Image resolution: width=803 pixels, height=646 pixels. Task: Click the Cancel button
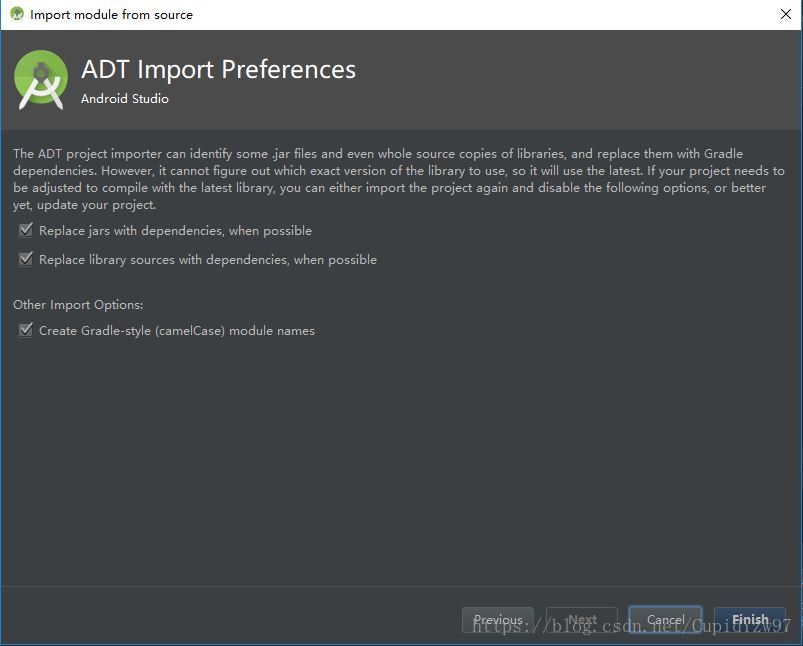tap(665, 620)
